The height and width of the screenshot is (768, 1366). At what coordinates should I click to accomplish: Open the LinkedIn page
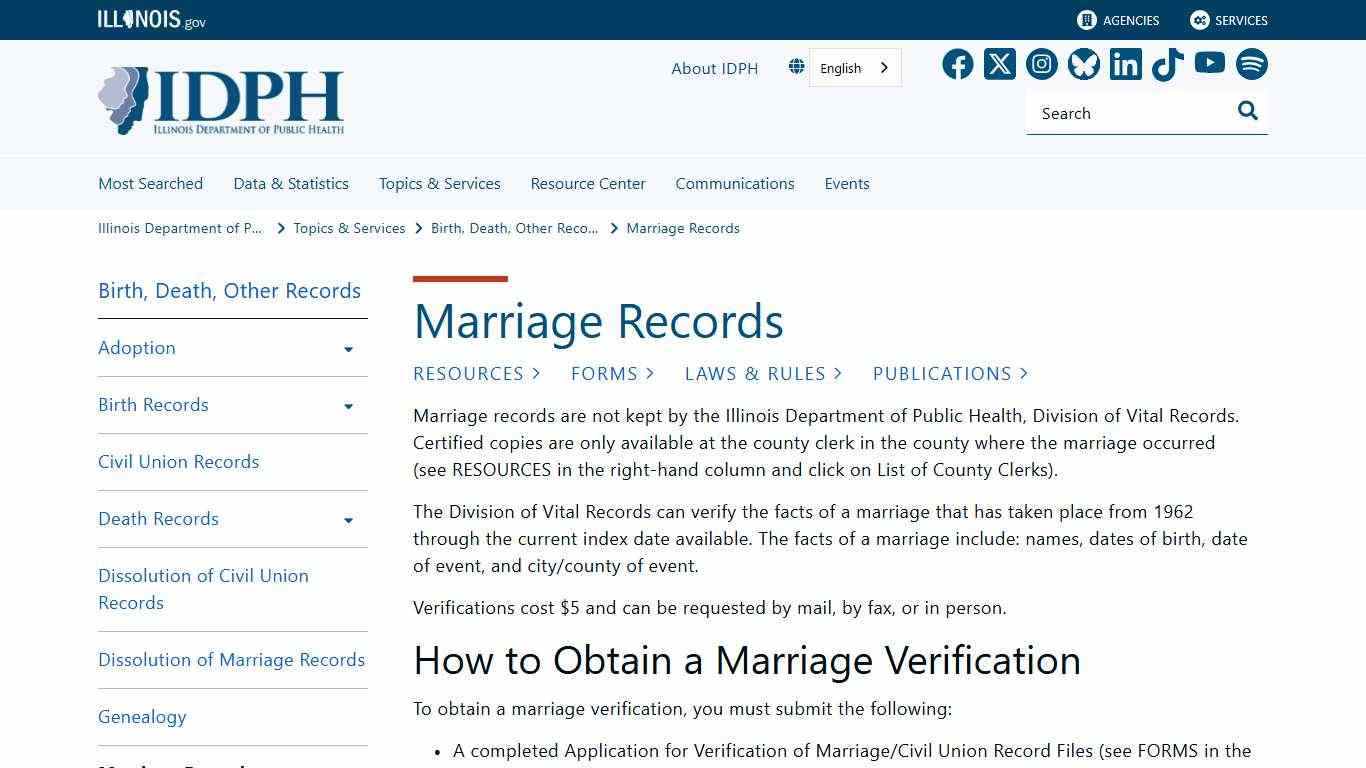[x=1125, y=64]
